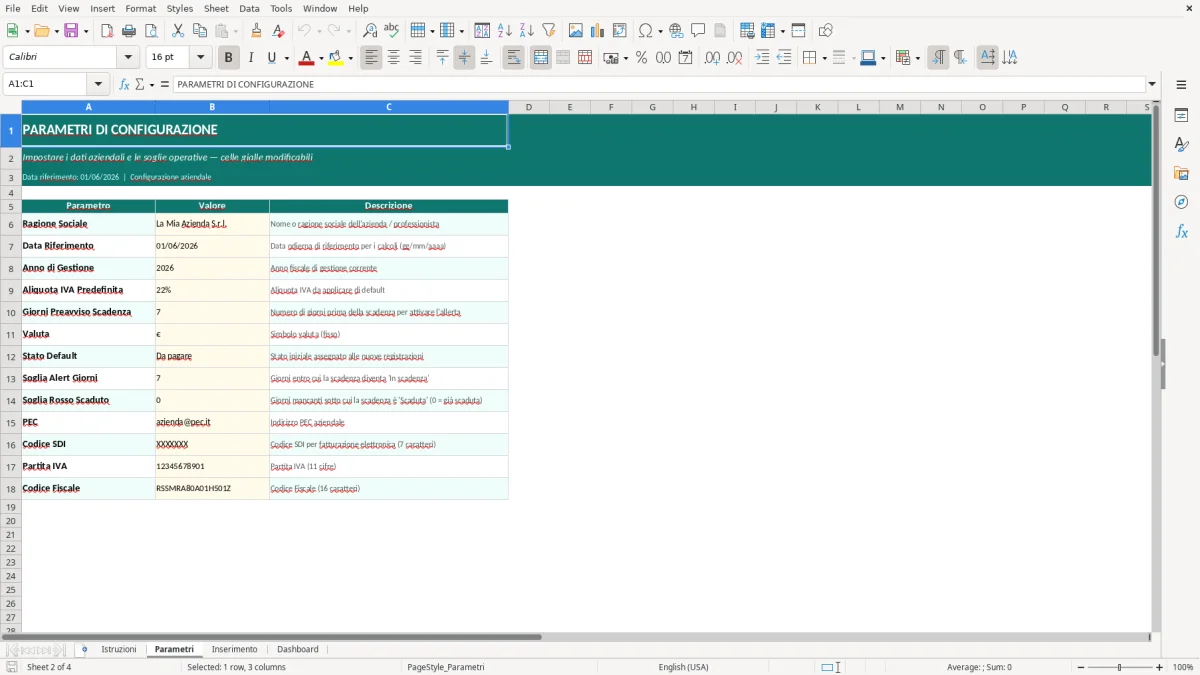
Task: Open the sidebar Properties deck
Action: click(1181, 116)
